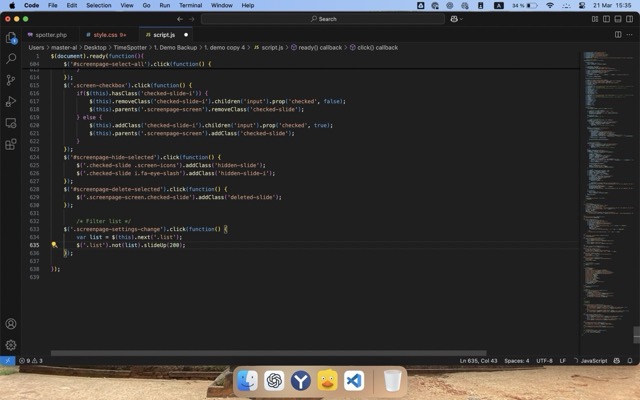Open the Terminal menu in menu bar
This screenshot has height=400, width=640.
click(191, 5)
